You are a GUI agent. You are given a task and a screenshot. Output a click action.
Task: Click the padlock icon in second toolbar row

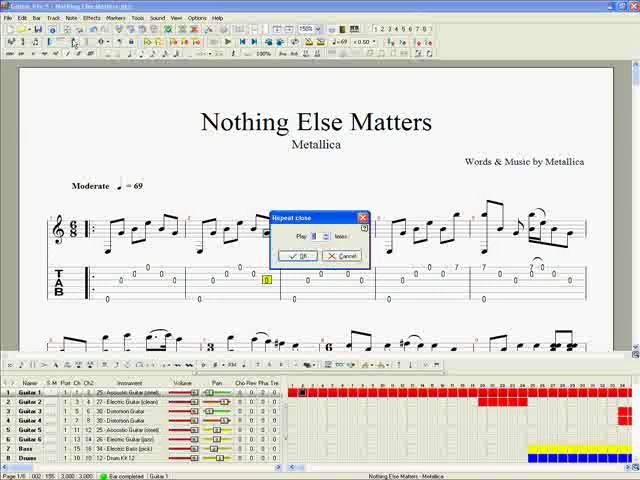[131, 42]
